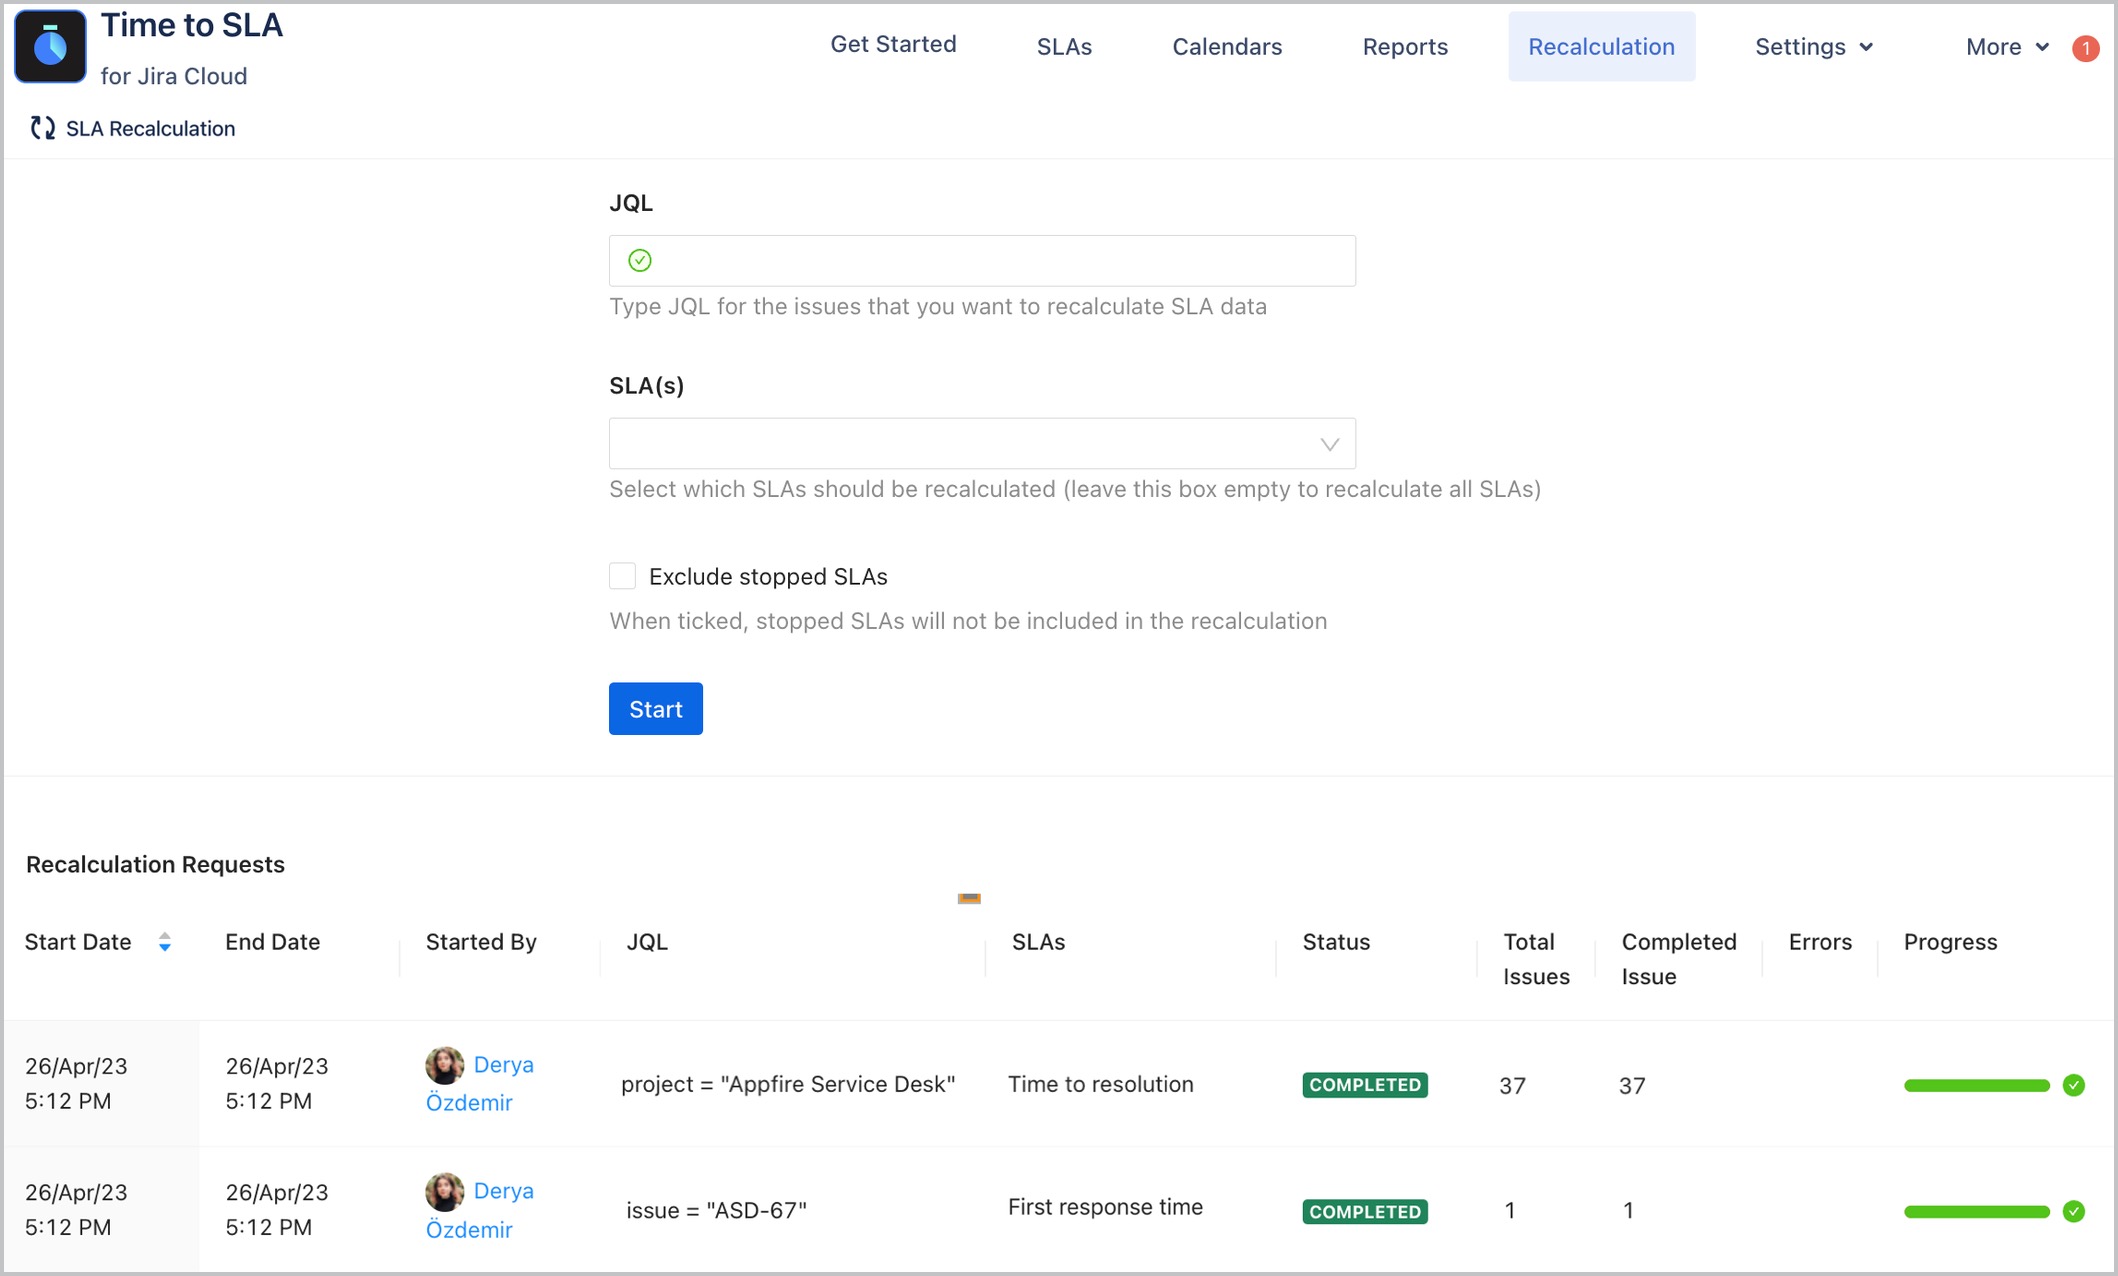
Task: Expand the Settings menu
Action: [x=1814, y=47]
